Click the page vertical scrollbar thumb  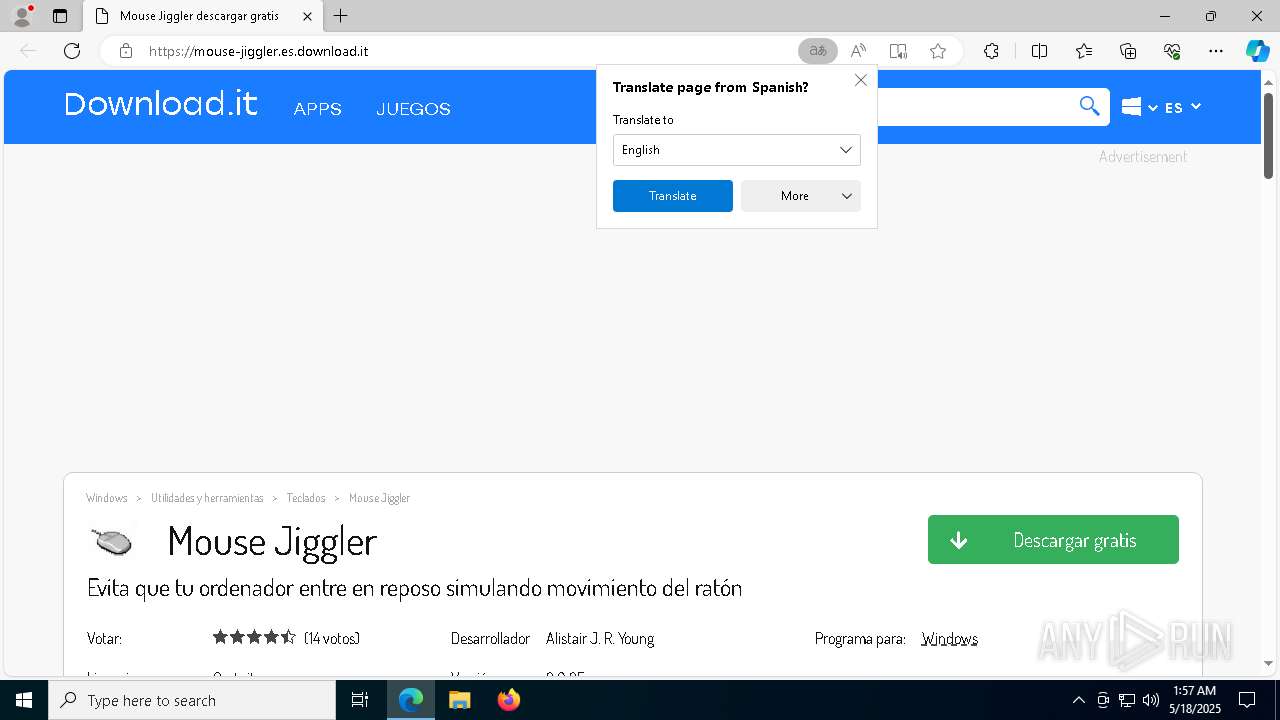pos(1268,135)
